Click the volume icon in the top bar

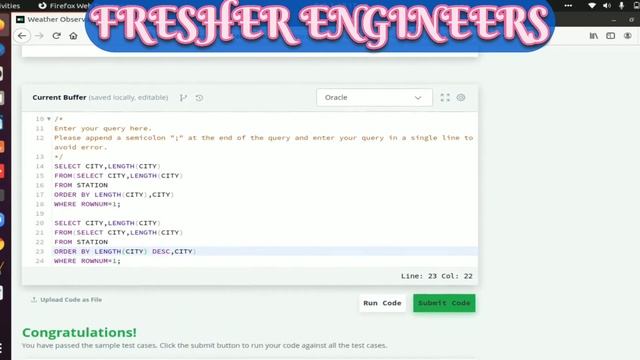[x=607, y=5]
